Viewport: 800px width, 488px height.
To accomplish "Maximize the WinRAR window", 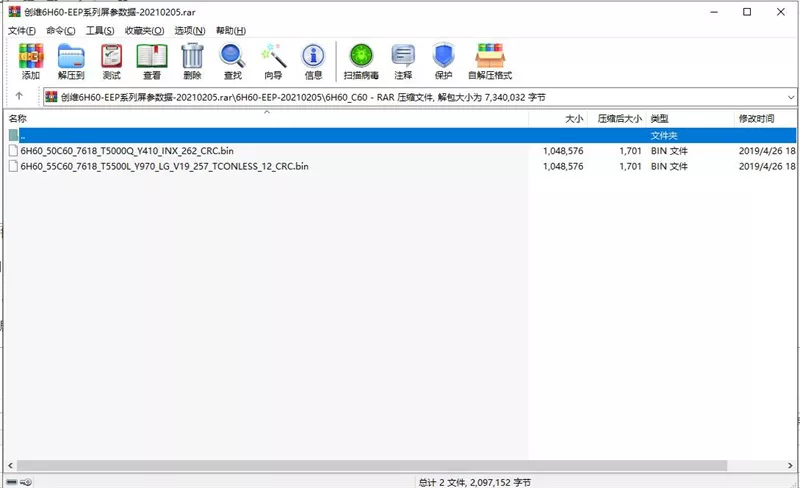I will 747,12.
